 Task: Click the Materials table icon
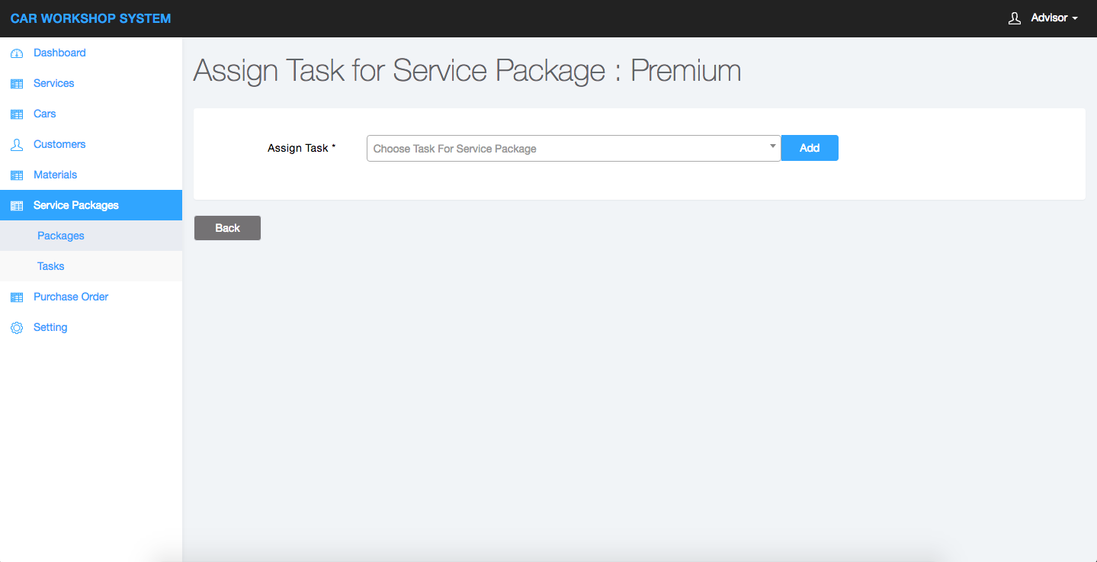coord(16,175)
